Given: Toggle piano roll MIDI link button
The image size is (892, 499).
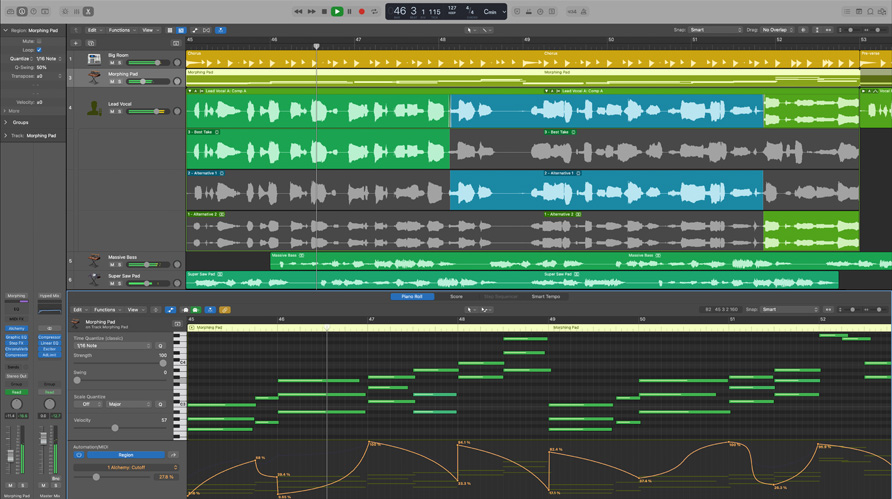Looking at the screenshot, I should point(225,310).
